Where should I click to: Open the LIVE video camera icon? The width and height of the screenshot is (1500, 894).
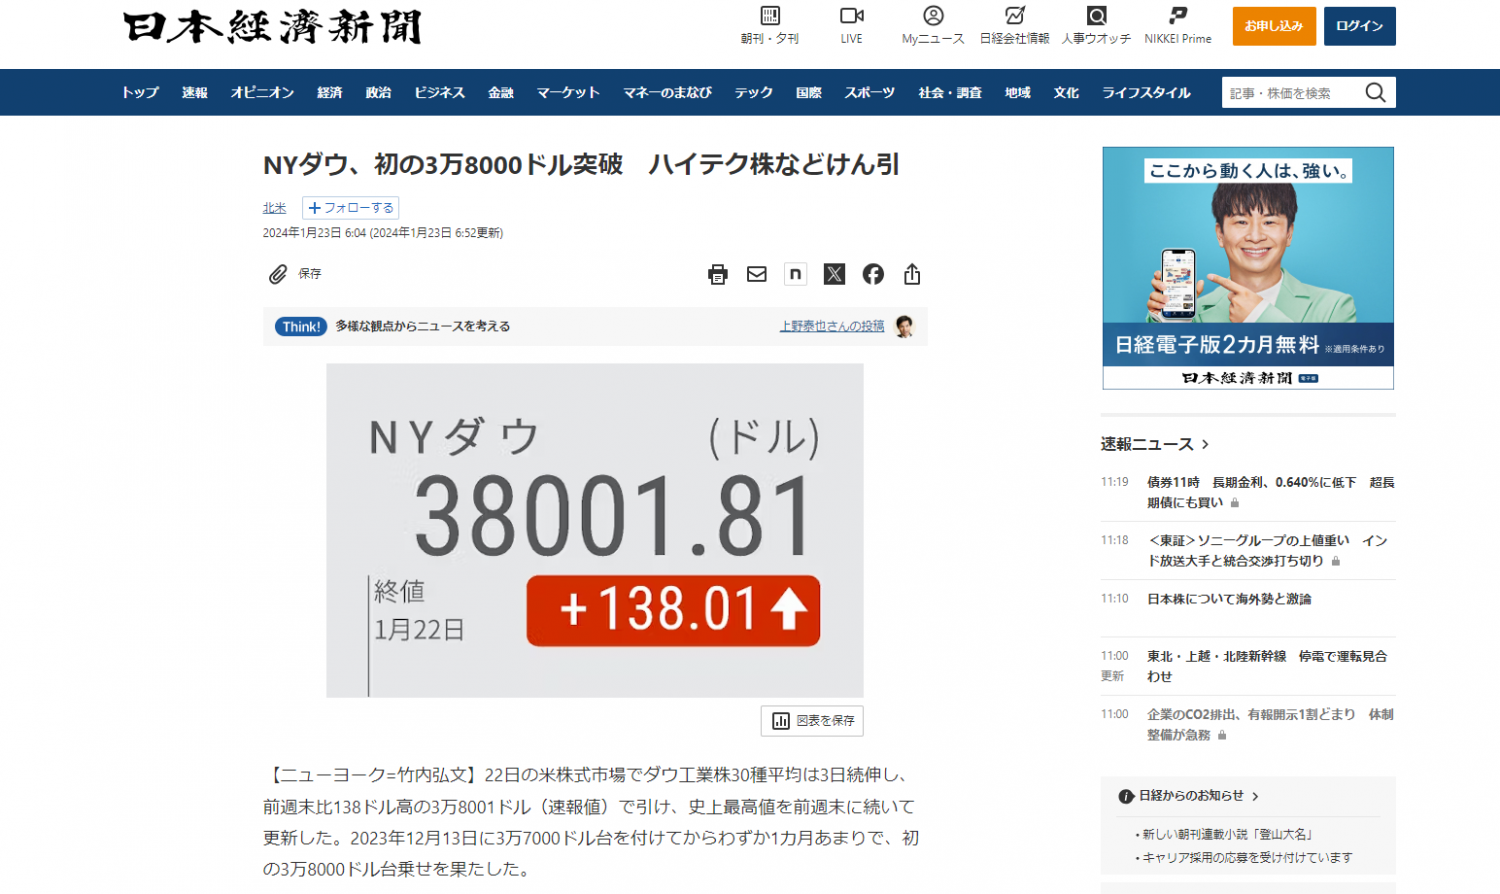[x=851, y=16]
